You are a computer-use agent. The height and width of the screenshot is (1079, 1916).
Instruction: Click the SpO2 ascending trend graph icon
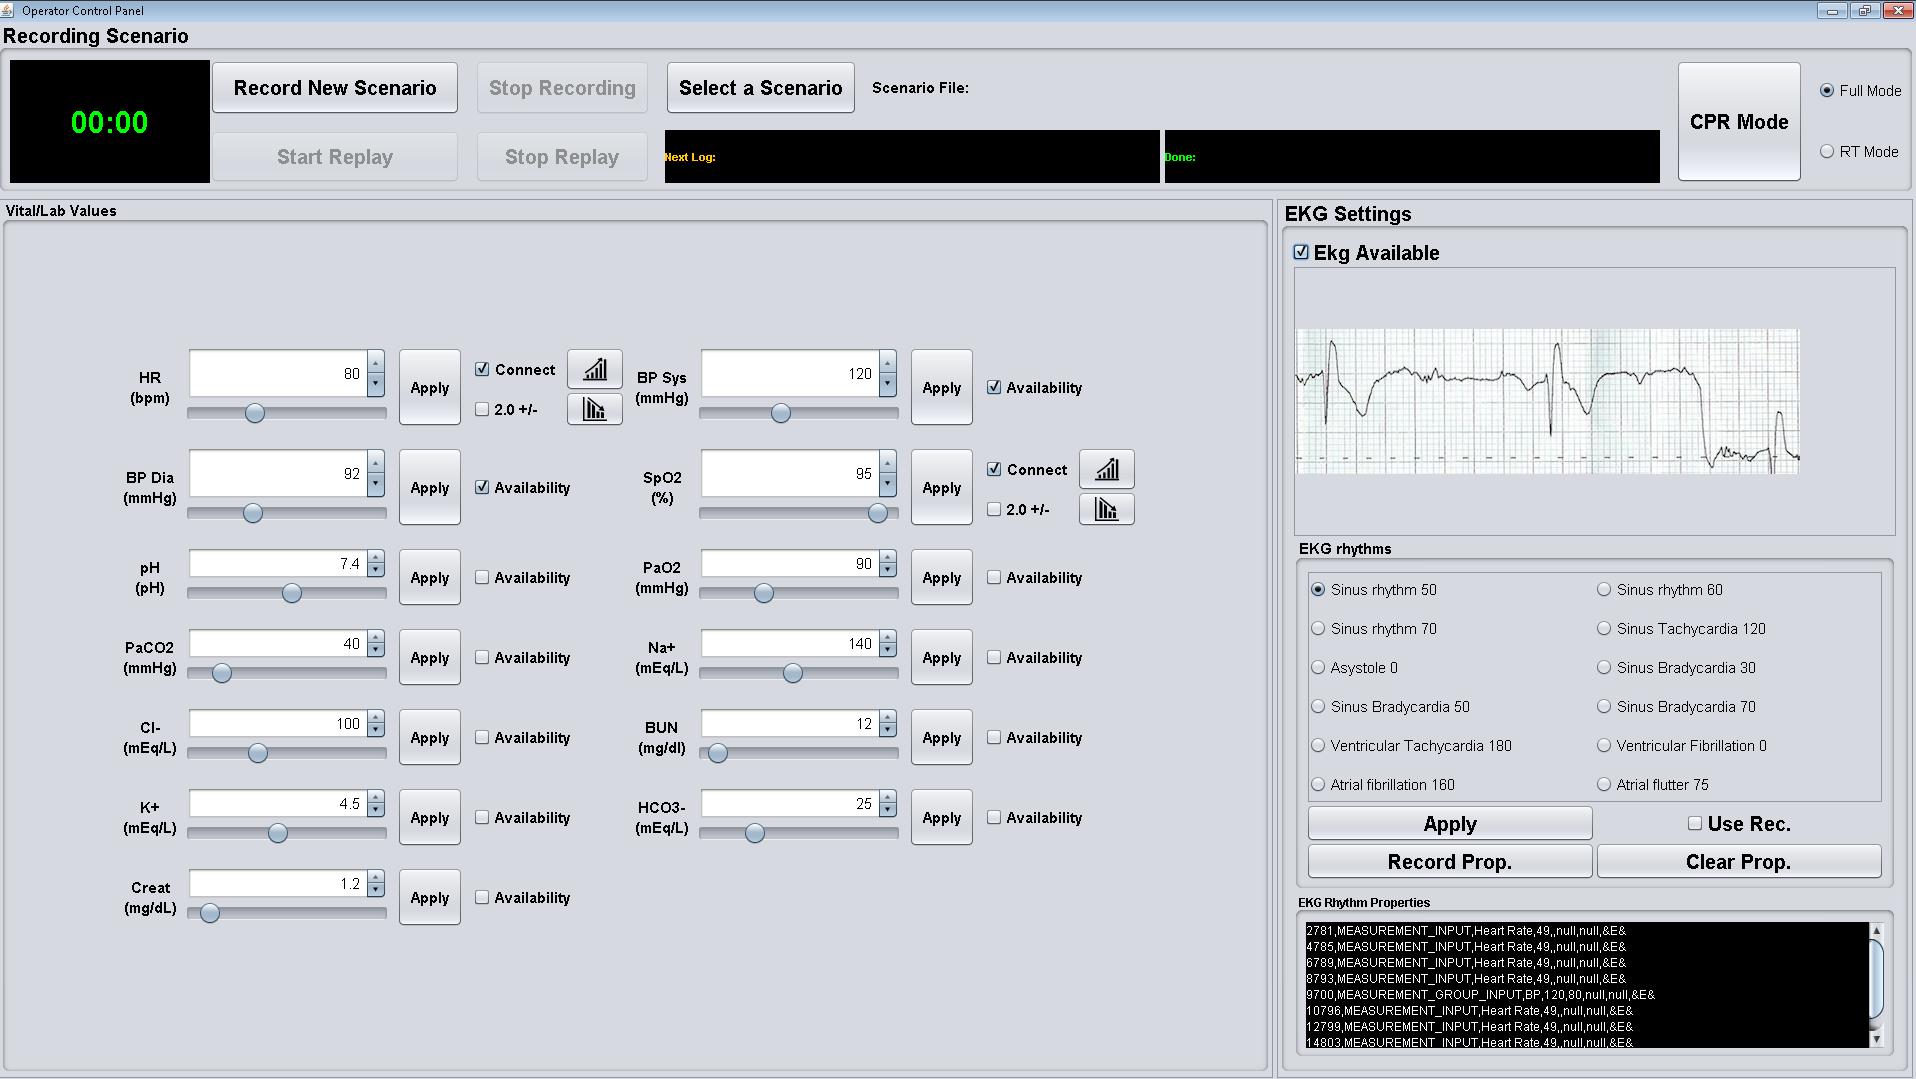(x=1107, y=469)
